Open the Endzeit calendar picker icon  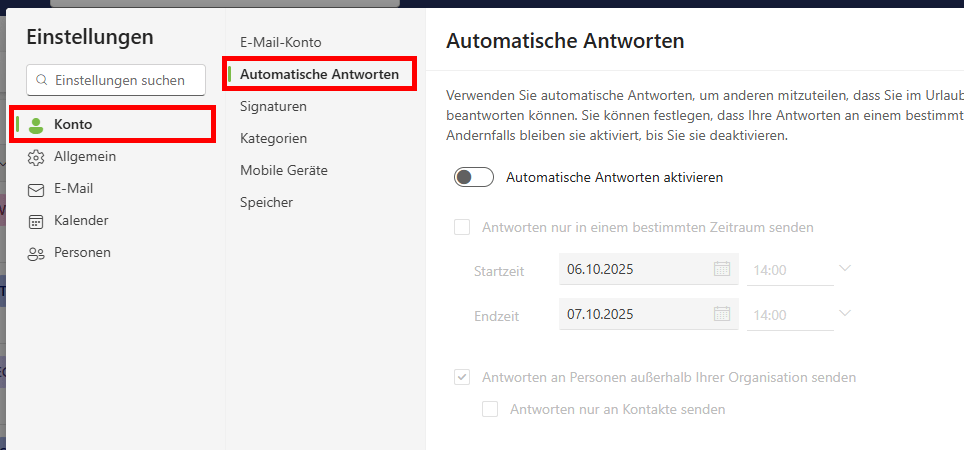click(722, 314)
